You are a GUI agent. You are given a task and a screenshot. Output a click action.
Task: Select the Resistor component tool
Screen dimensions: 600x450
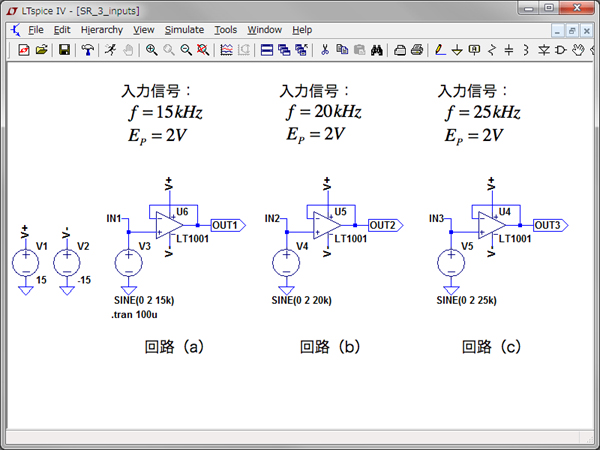[x=491, y=49]
